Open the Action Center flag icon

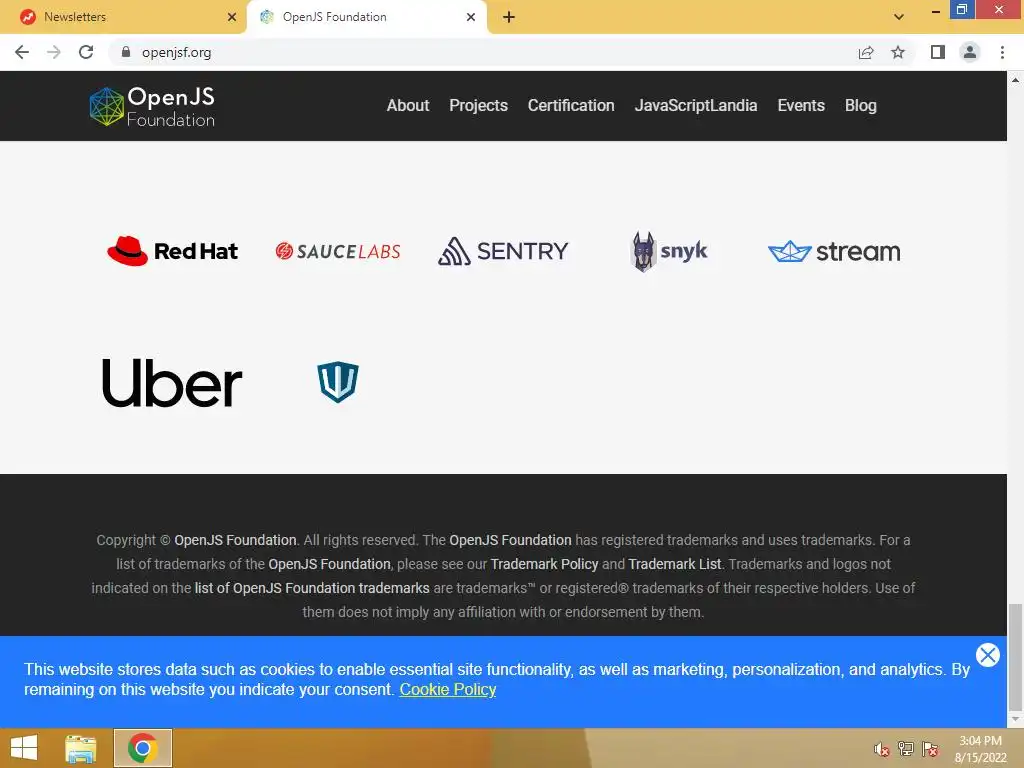tap(930, 749)
